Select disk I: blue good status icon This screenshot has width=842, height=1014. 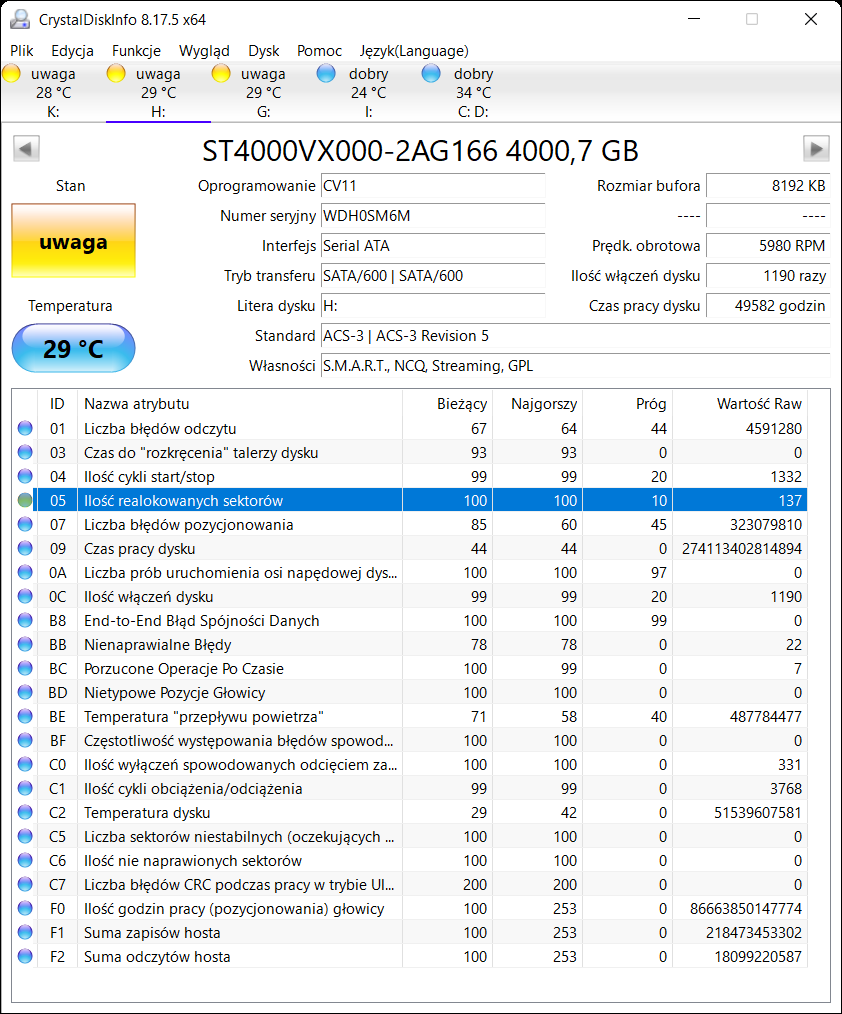(326, 73)
